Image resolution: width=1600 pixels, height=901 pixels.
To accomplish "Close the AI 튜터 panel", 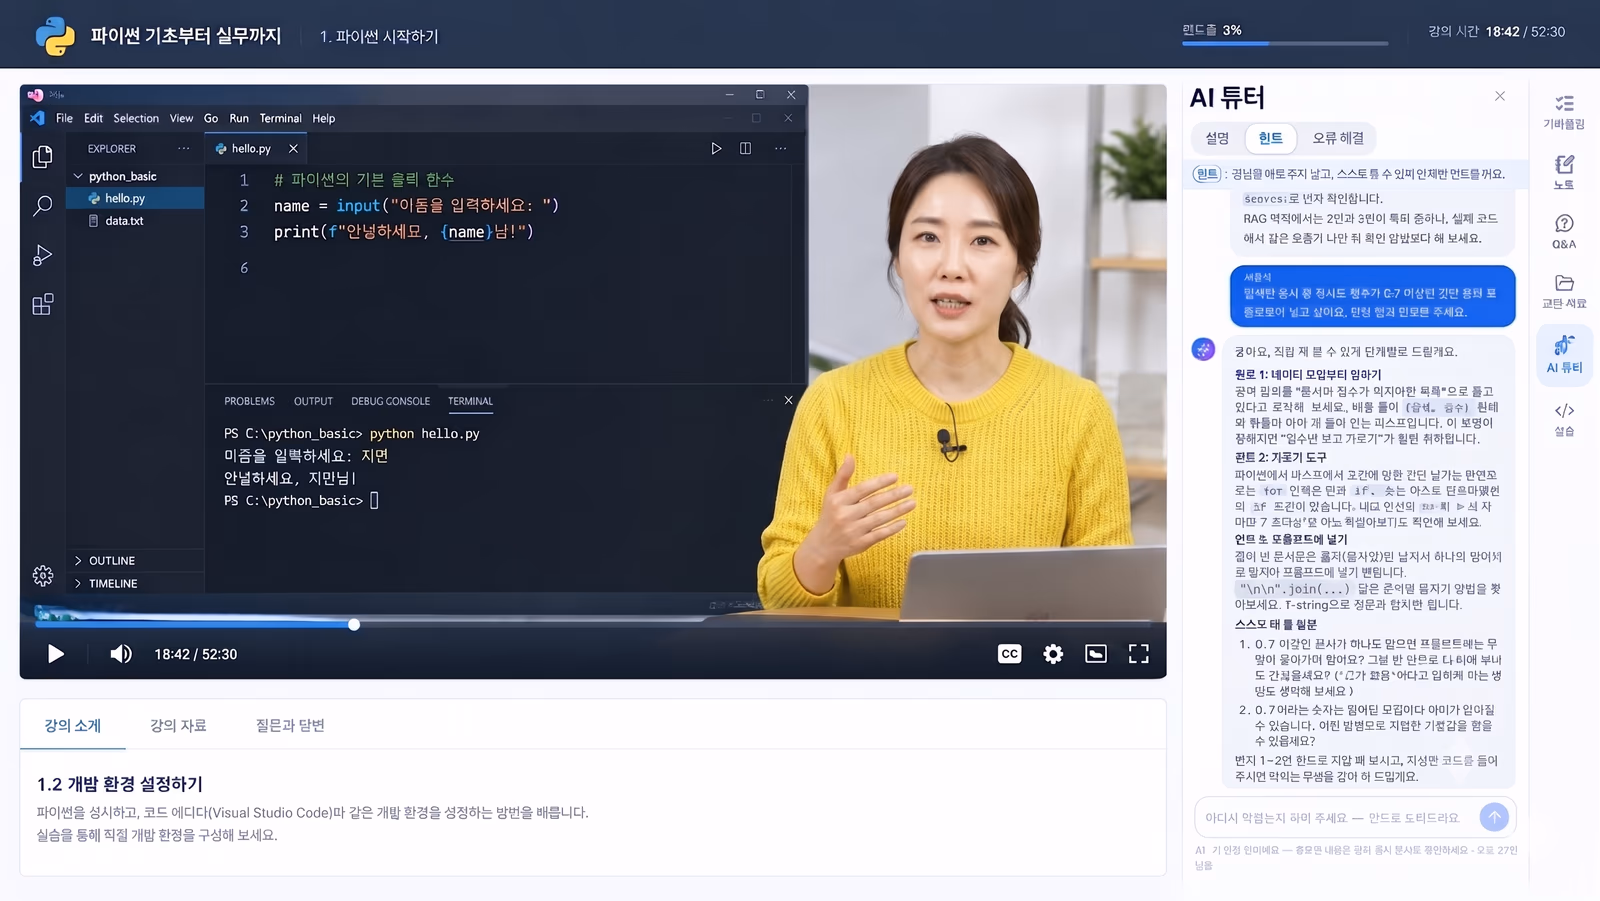I will click(x=1500, y=96).
